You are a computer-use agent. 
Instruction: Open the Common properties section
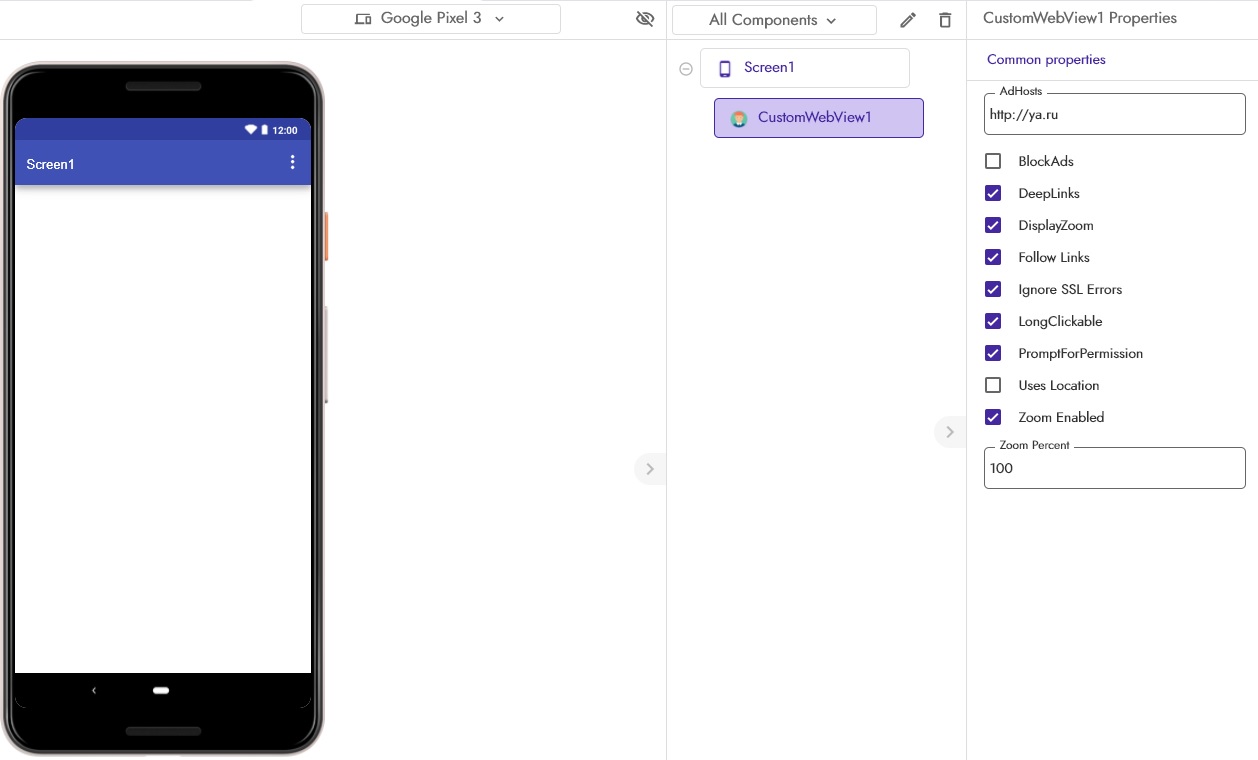1046,59
